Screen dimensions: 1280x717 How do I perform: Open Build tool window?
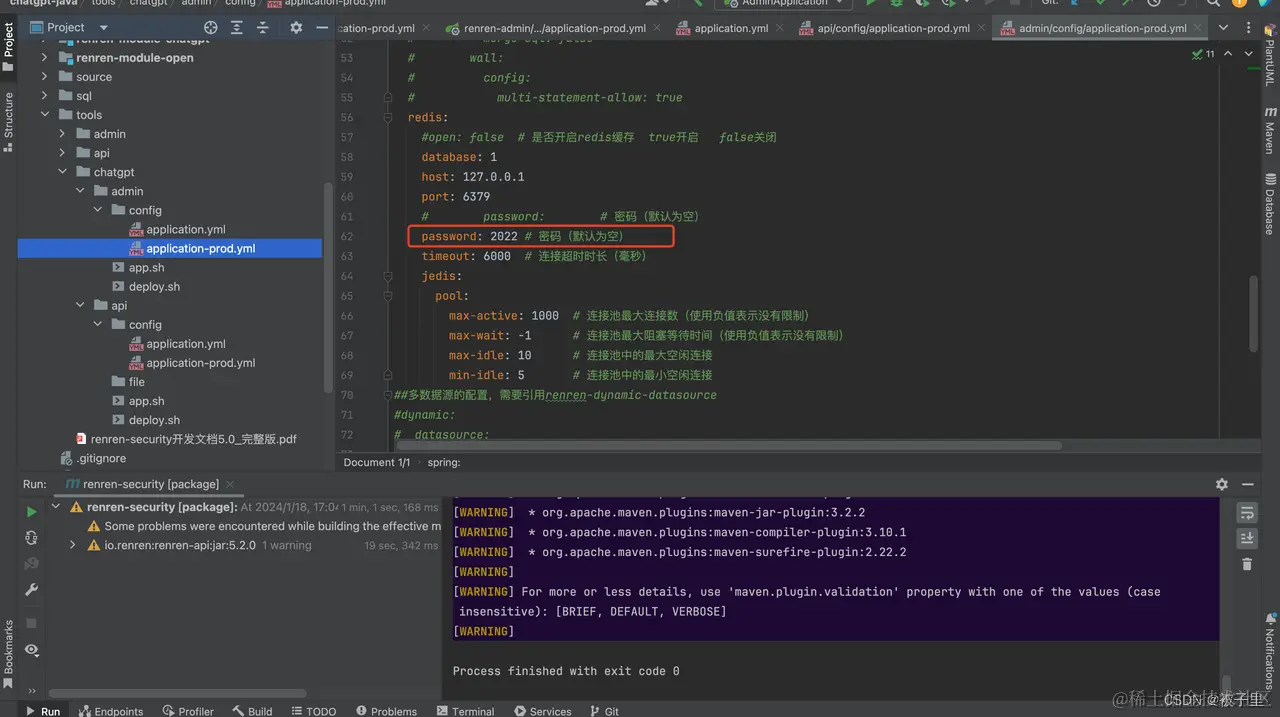pos(252,711)
